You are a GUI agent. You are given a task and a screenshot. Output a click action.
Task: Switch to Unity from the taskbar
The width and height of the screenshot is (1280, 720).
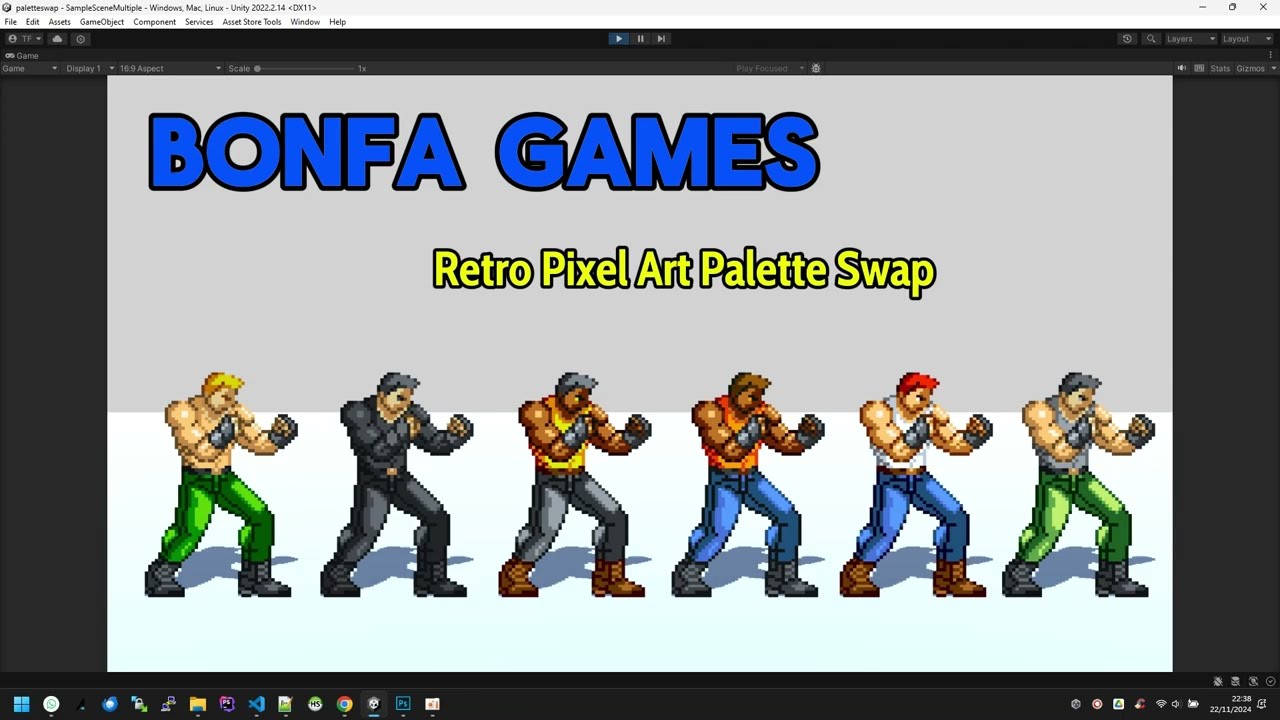click(374, 704)
